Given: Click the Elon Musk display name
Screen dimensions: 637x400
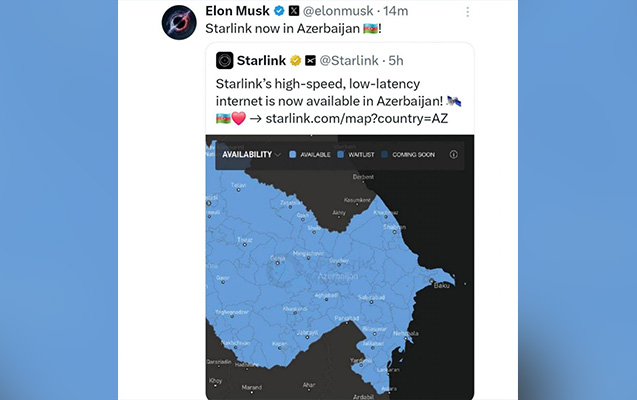Looking at the screenshot, I should [x=237, y=11].
